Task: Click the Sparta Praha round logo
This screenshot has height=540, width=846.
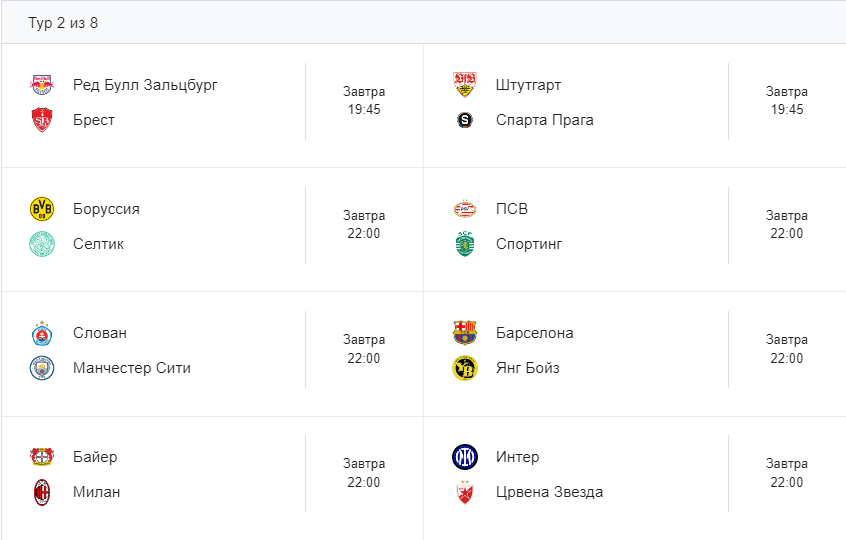Action: tap(464, 120)
